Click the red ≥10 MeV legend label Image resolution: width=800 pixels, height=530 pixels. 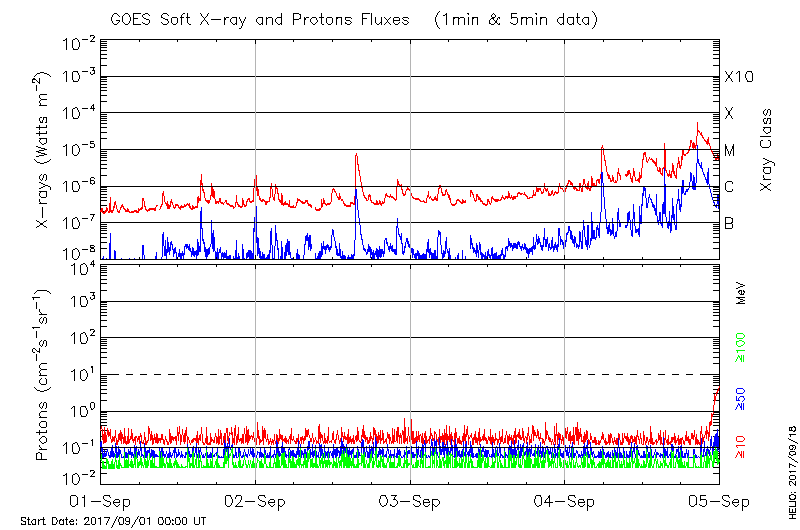pyautogui.click(x=741, y=447)
